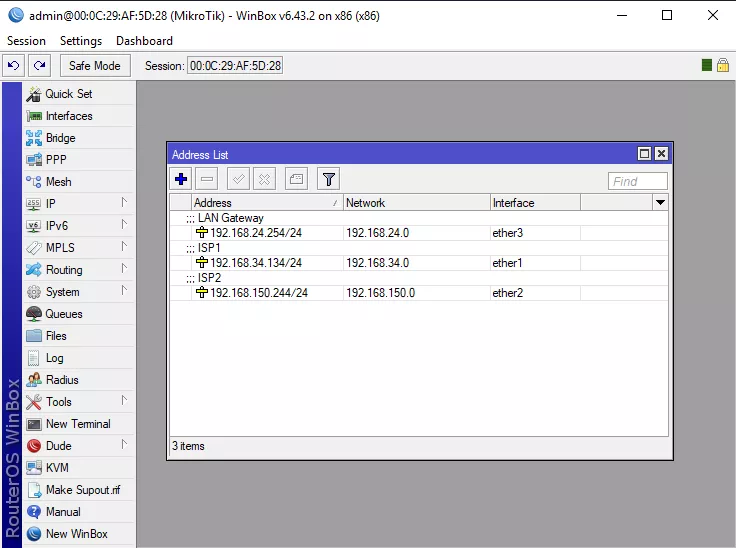Close the Address List window

pos(661,154)
